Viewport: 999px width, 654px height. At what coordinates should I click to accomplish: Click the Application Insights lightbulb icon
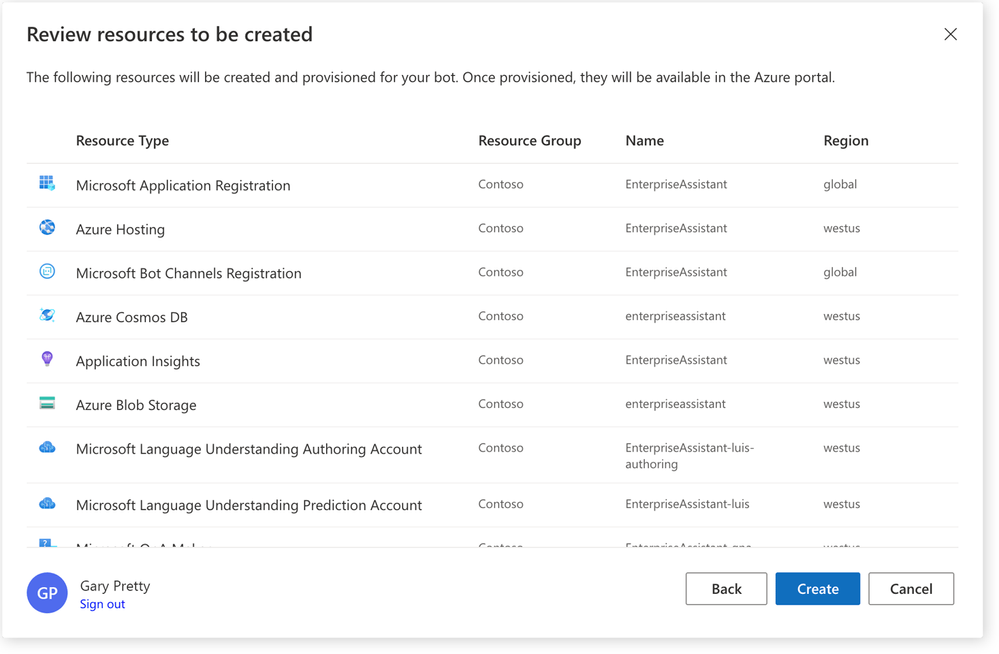(47, 359)
